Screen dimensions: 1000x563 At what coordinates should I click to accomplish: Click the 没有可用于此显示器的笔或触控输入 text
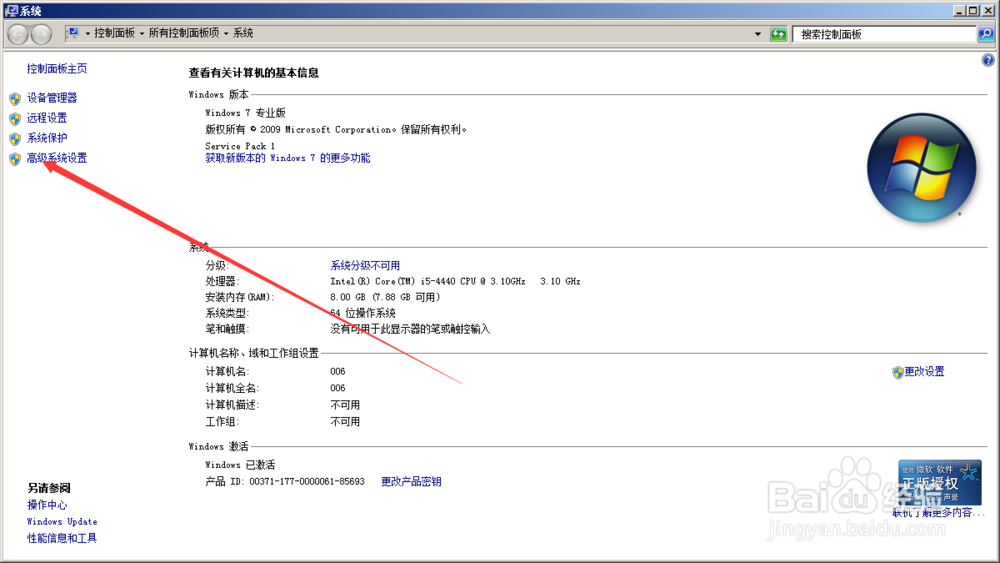(410, 329)
